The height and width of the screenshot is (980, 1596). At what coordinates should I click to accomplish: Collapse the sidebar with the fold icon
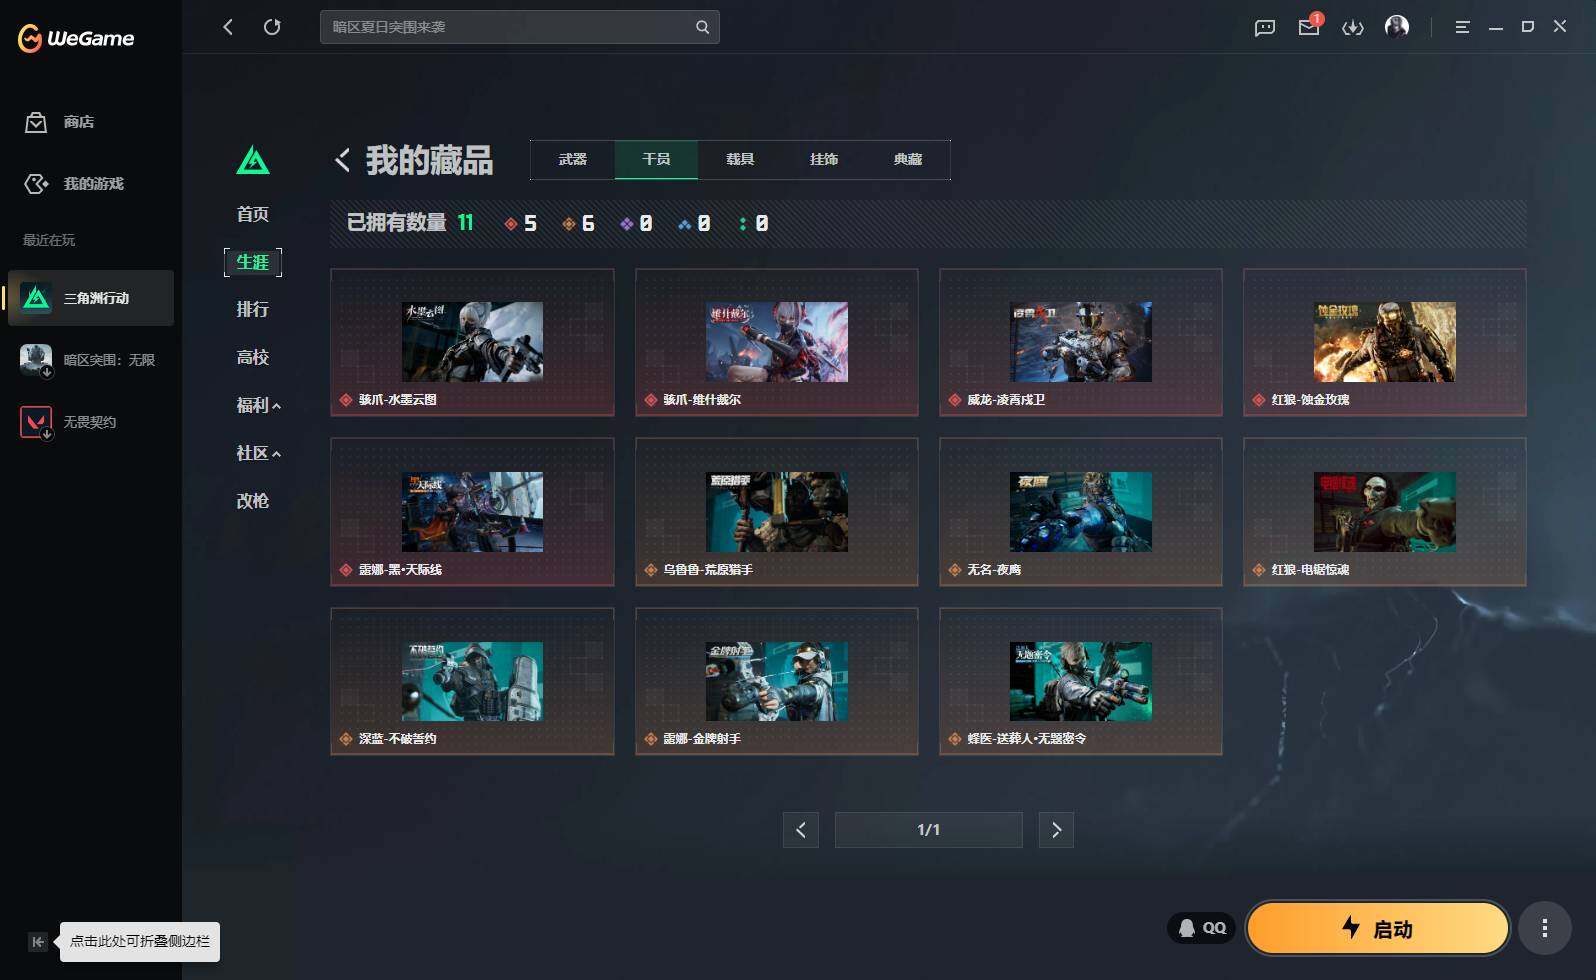[37, 941]
